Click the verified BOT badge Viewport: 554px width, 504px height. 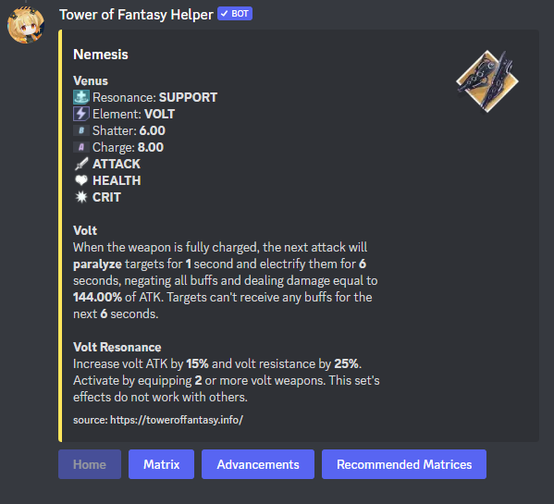[235, 14]
